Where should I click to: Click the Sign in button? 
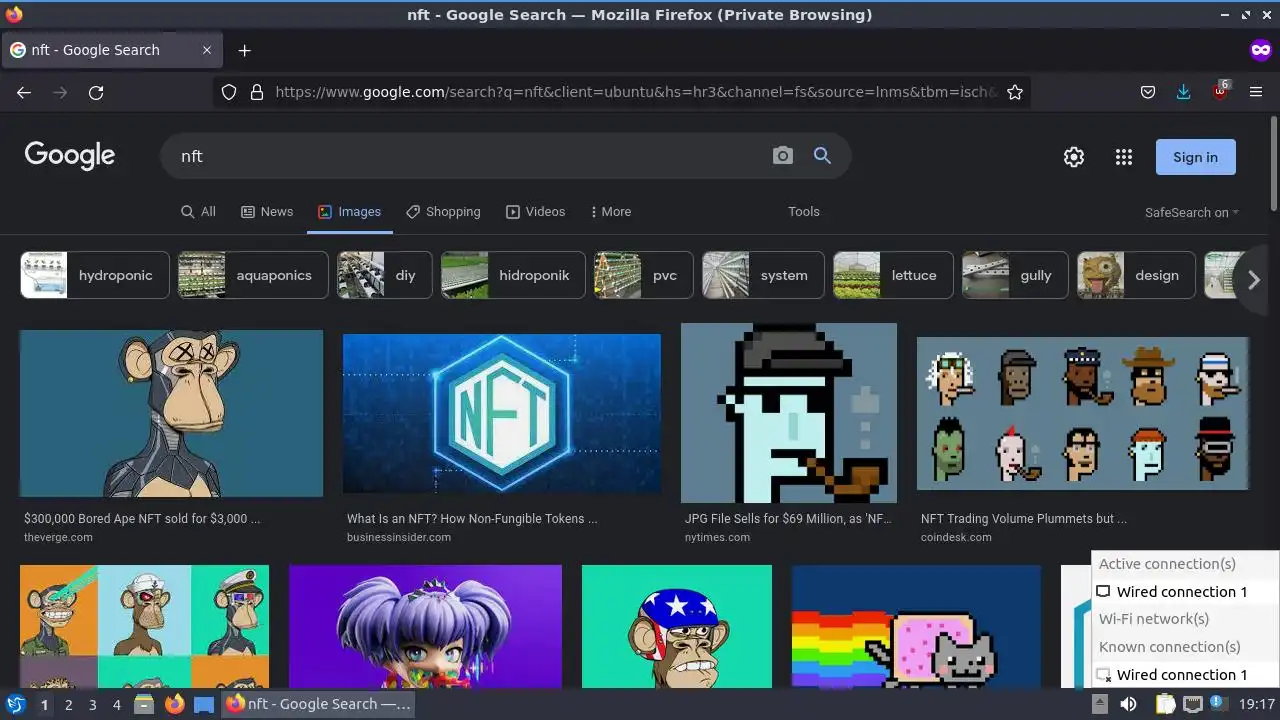coord(1195,157)
